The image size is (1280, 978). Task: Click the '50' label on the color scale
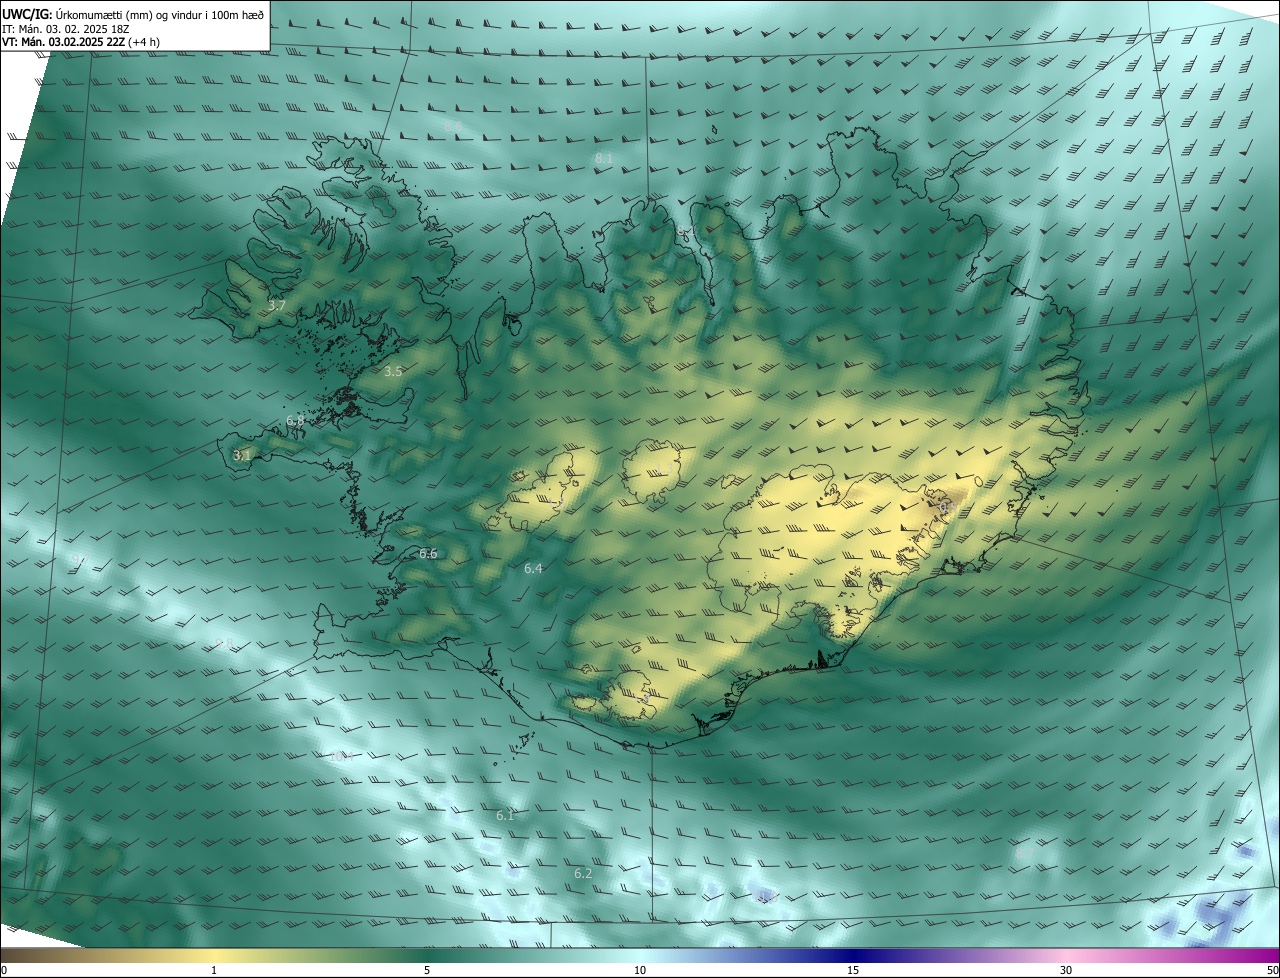(x=1272, y=971)
